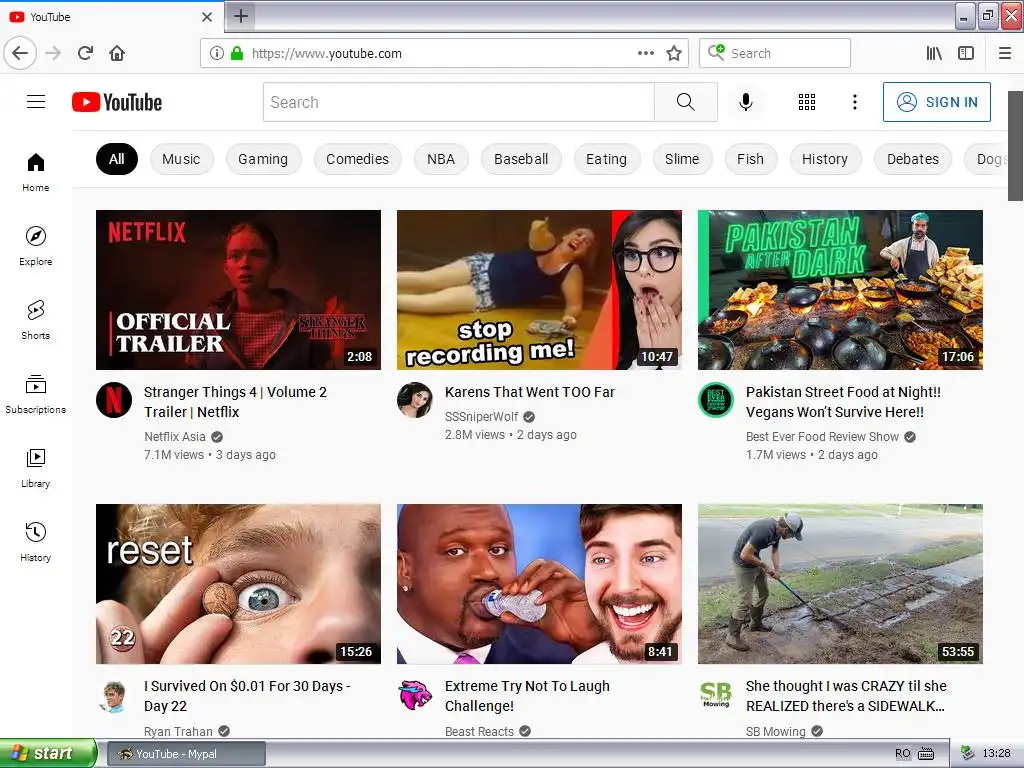Open the Windows start button
The image size is (1024, 768).
[48, 753]
